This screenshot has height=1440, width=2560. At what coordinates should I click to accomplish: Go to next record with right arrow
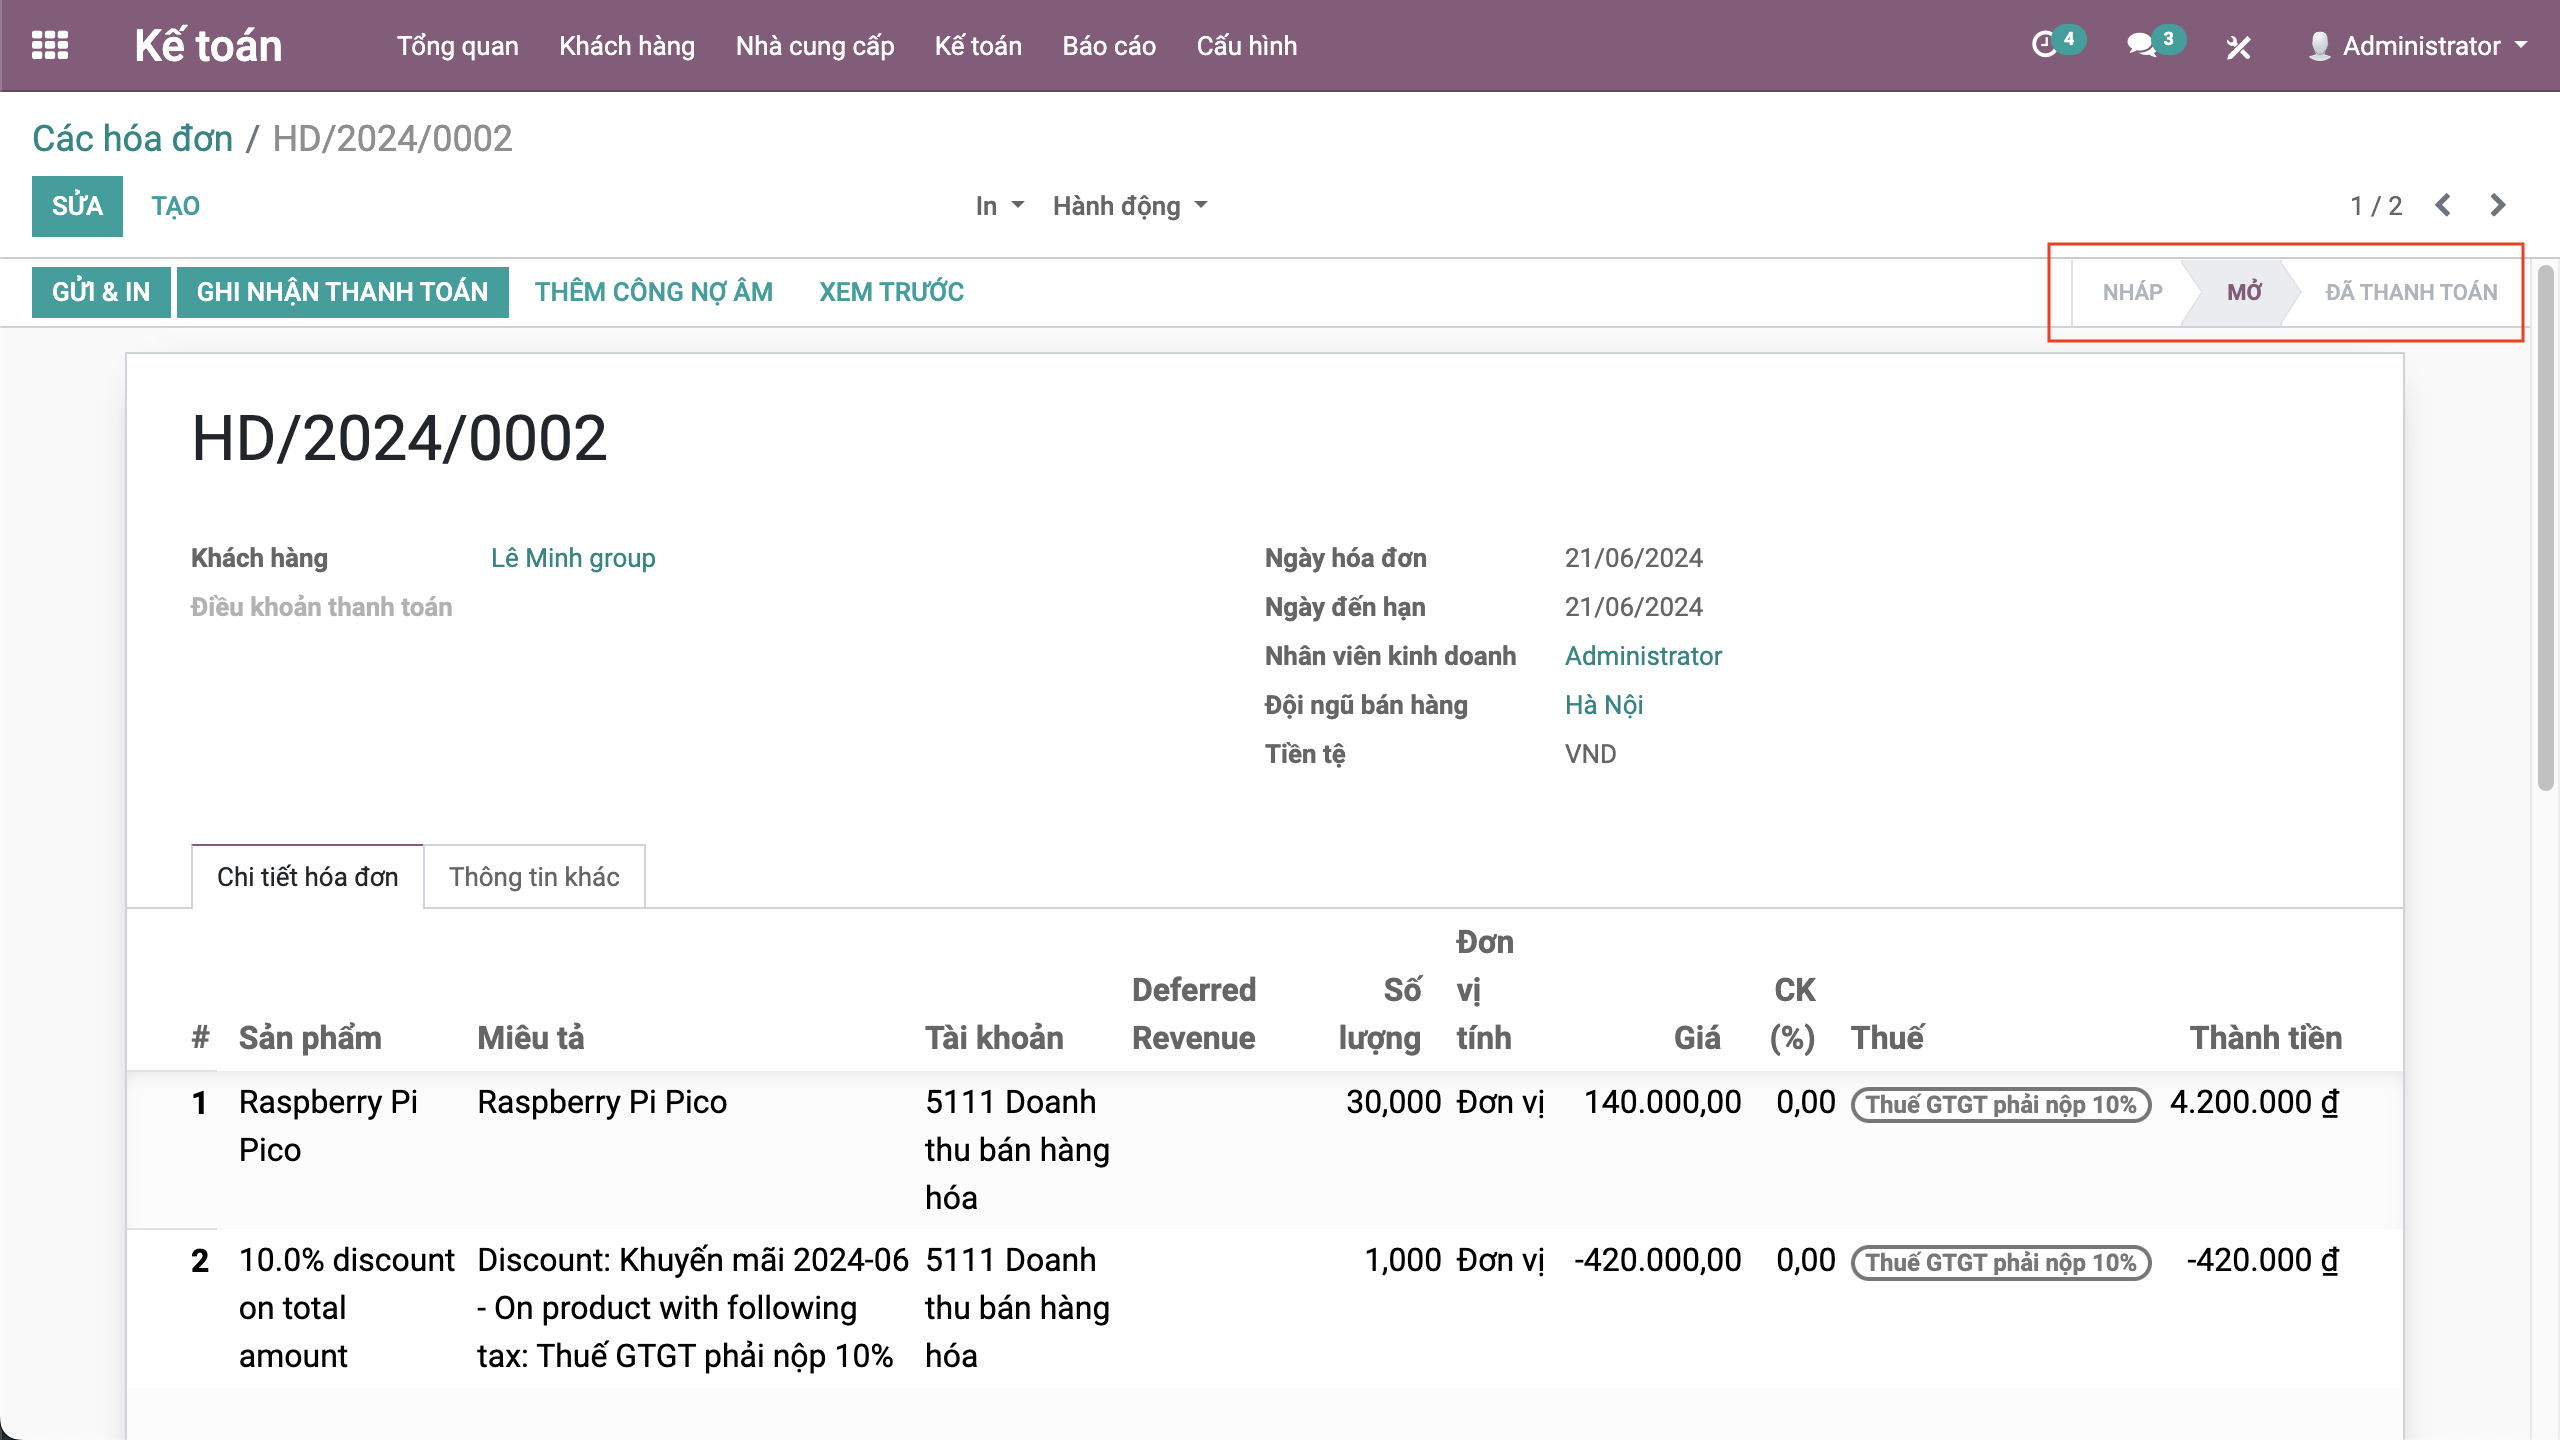pos(2498,206)
